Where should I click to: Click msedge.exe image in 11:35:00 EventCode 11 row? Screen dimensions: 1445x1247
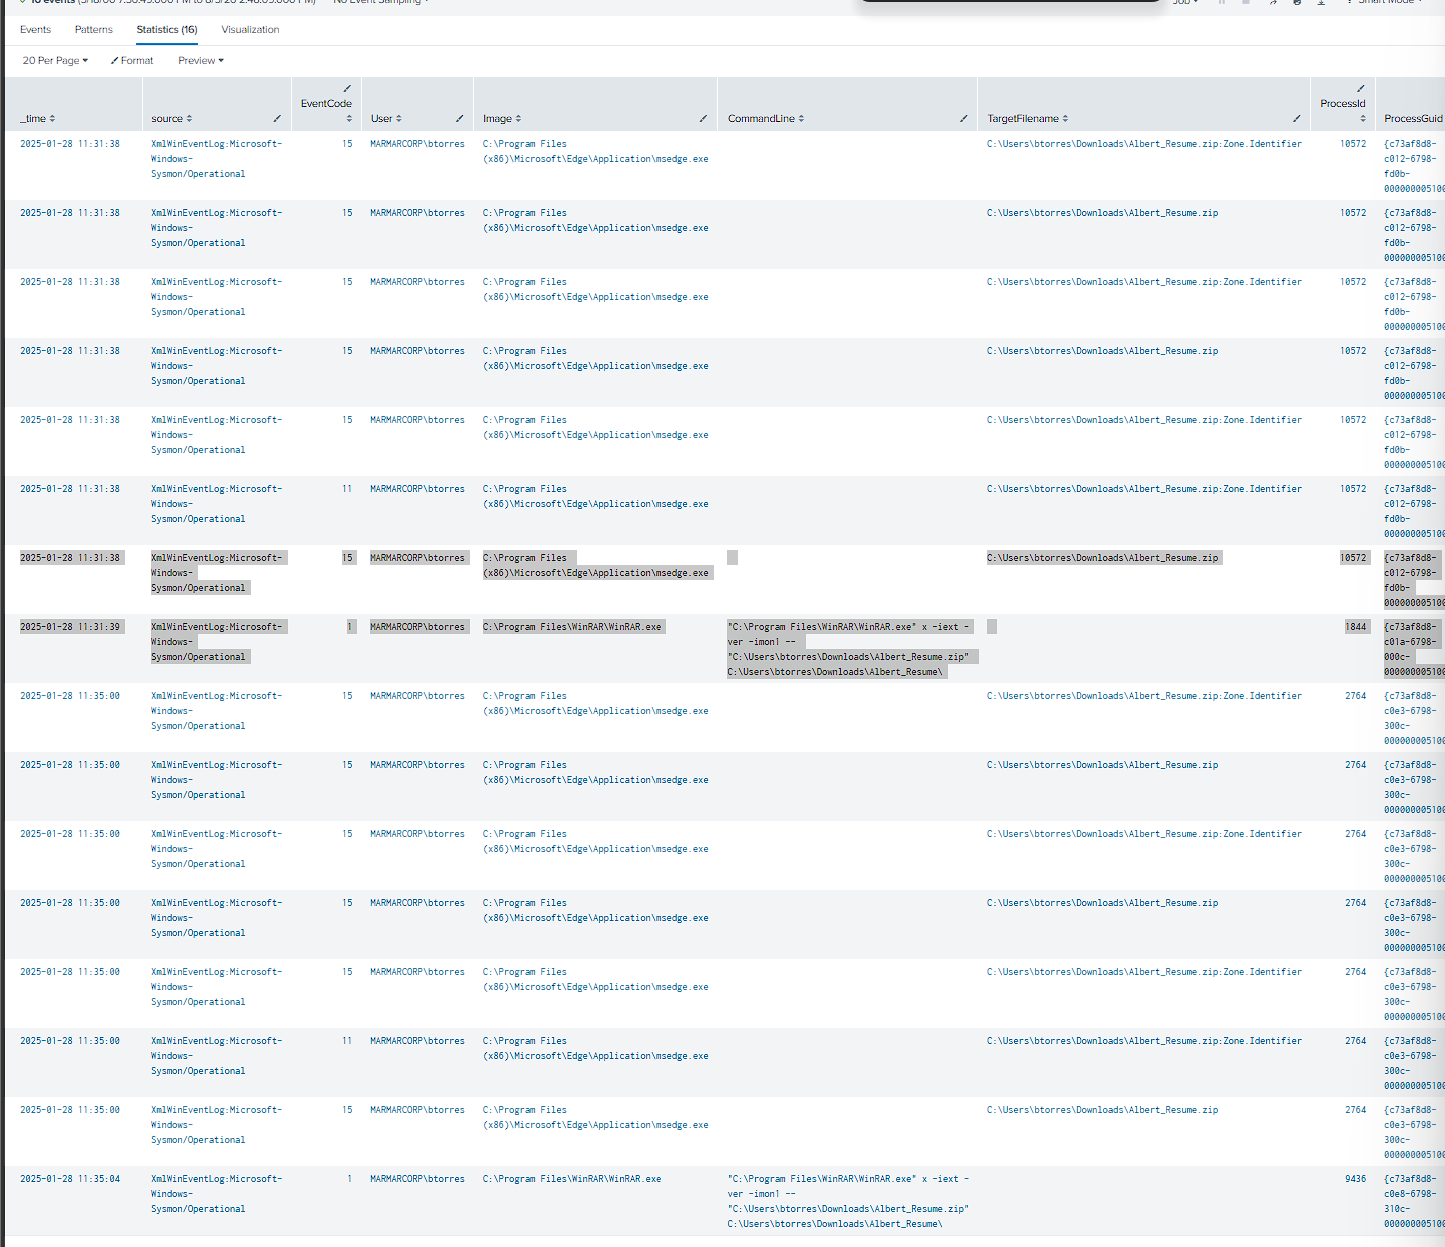pyautogui.click(x=596, y=1049)
